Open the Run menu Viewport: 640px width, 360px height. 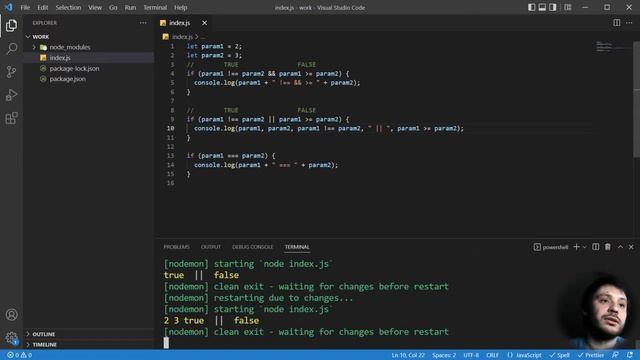click(130, 7)
